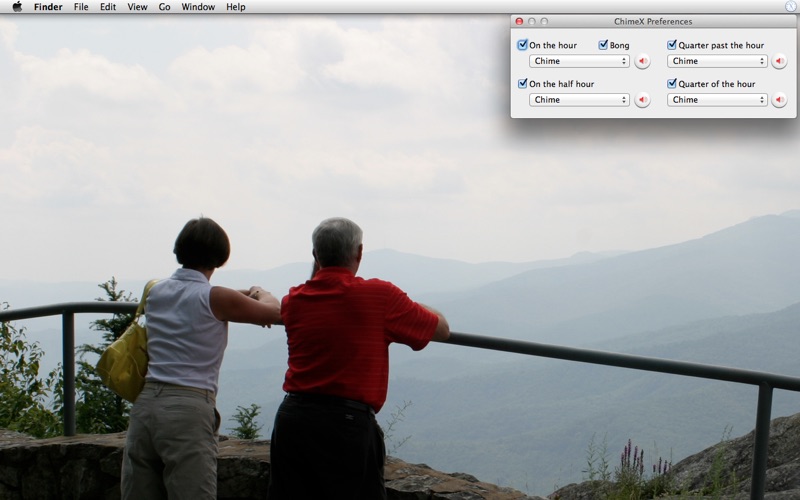Play the Quarter of the hour sound

point(779,100)
